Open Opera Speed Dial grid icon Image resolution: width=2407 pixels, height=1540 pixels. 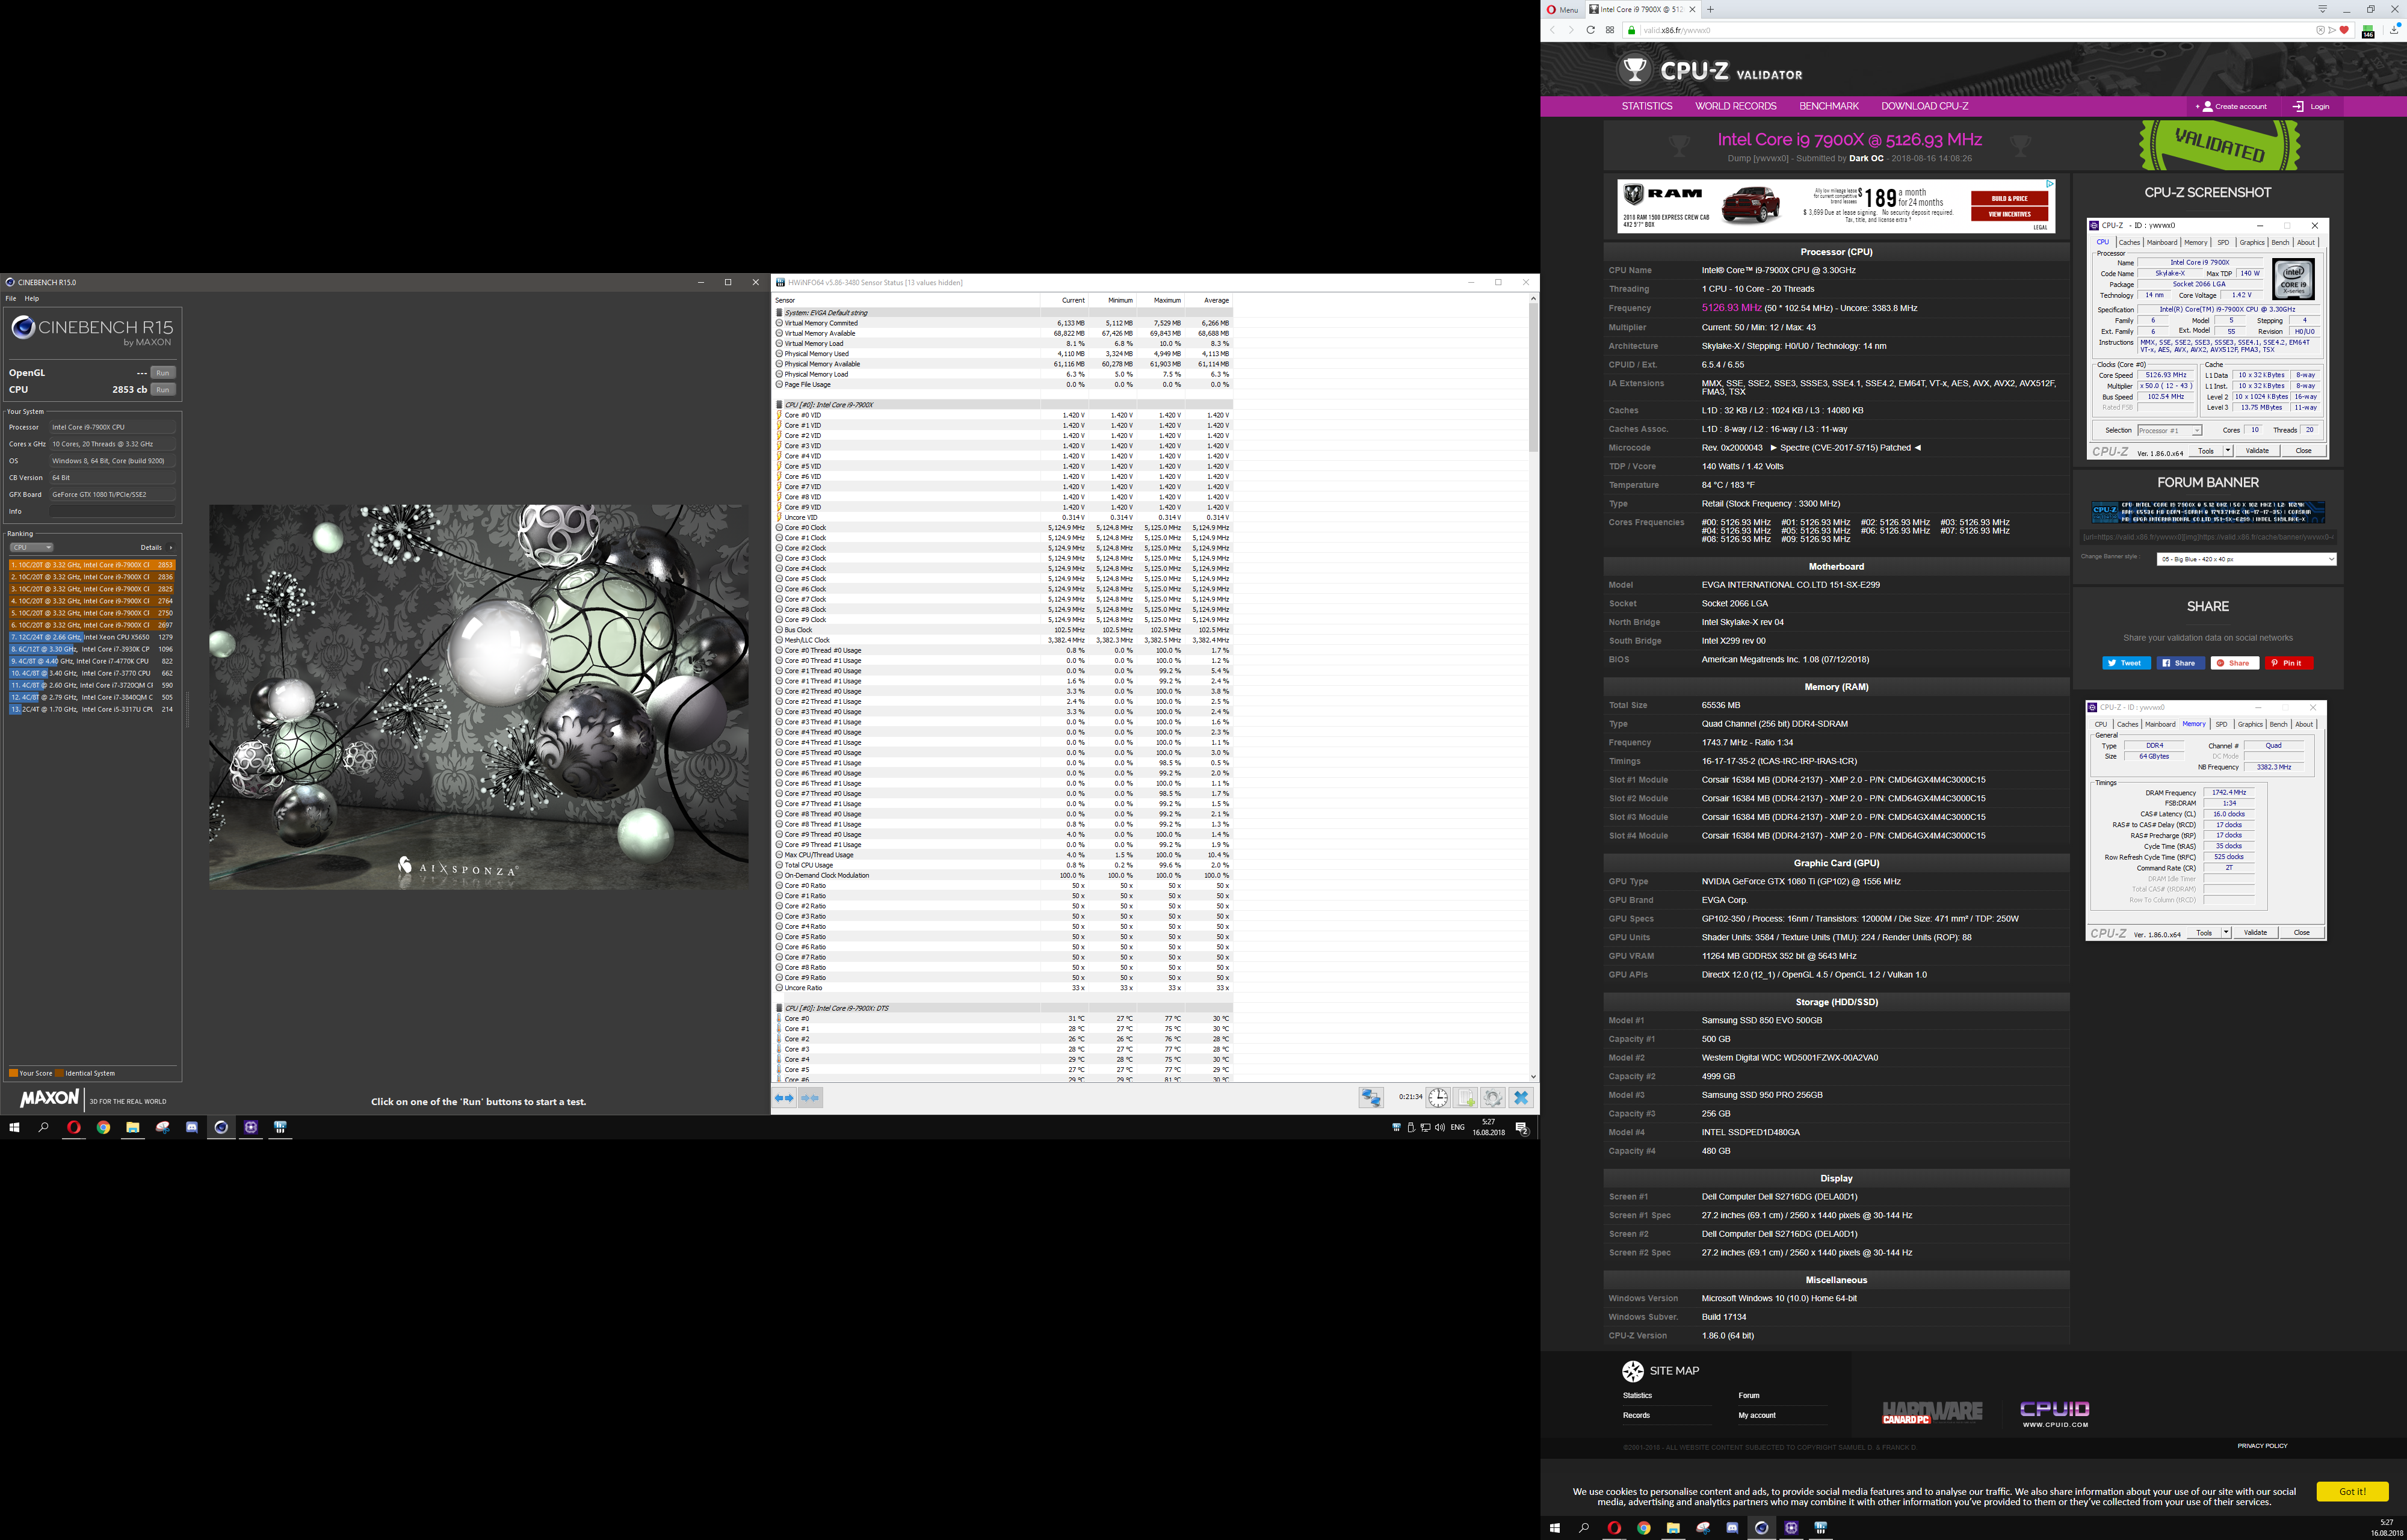1610,30
